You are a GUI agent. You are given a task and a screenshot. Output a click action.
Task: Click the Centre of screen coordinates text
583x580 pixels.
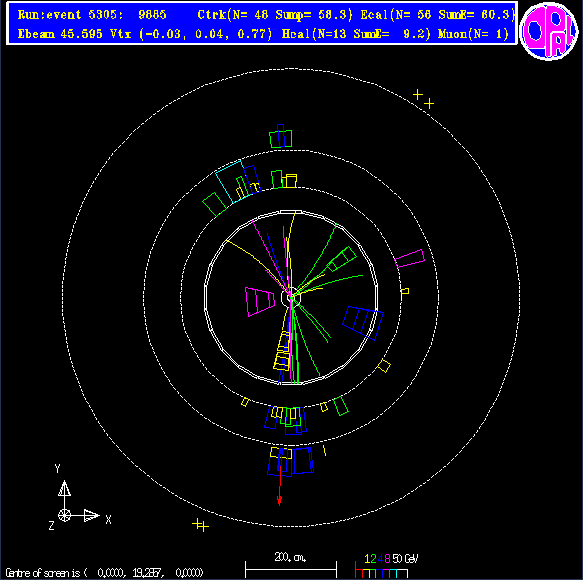104,573
